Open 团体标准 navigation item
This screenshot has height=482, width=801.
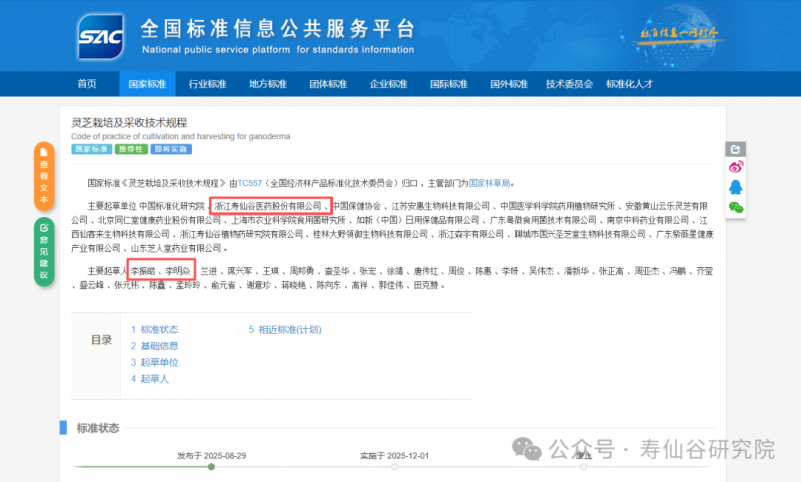click(x=328, y=84)
